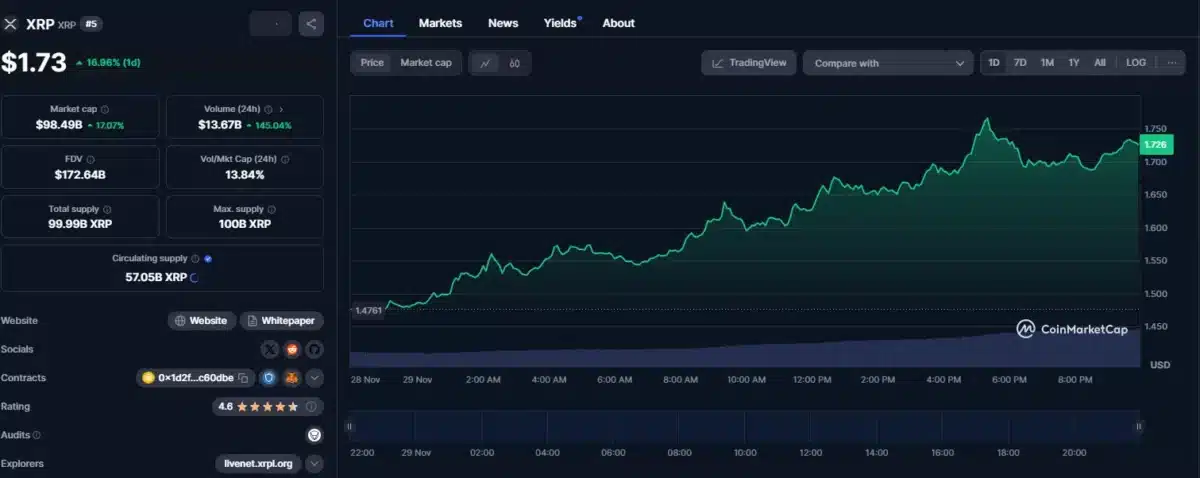Open Volume (24h) details arrow
This screenshot has width=1200, height=478.
click(281, 109)
